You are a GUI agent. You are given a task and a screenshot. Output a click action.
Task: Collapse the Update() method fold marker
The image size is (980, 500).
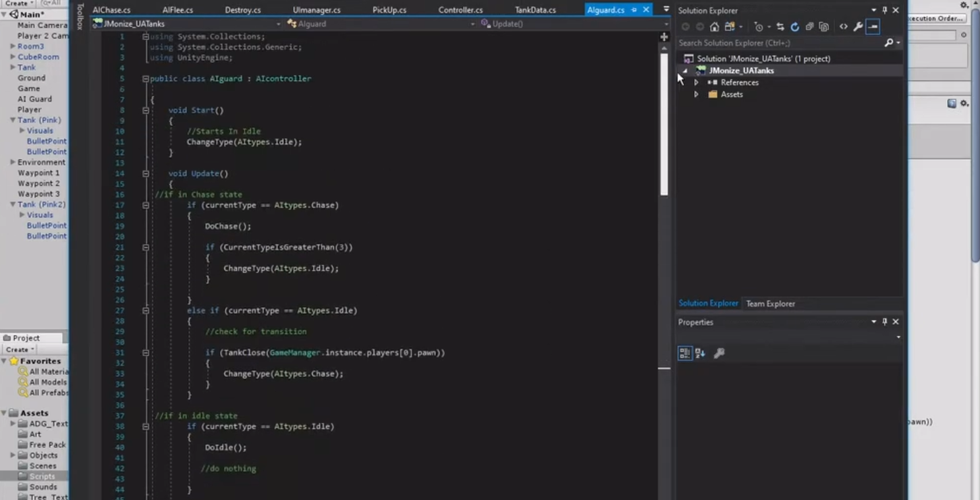click(x=146, y=173)
